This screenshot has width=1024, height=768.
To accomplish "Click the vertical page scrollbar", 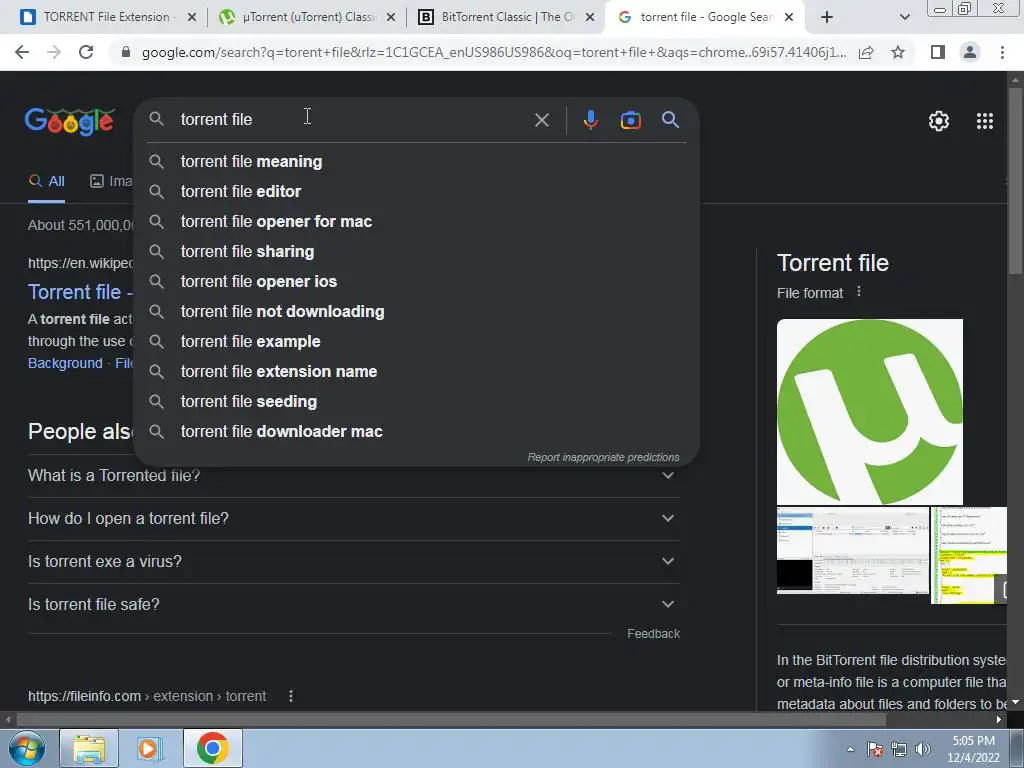I will point(1015,180).
